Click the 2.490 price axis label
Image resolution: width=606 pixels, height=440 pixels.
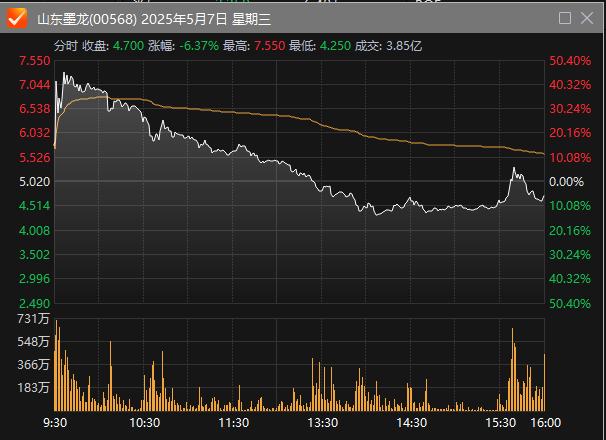(x=35, y=304)
